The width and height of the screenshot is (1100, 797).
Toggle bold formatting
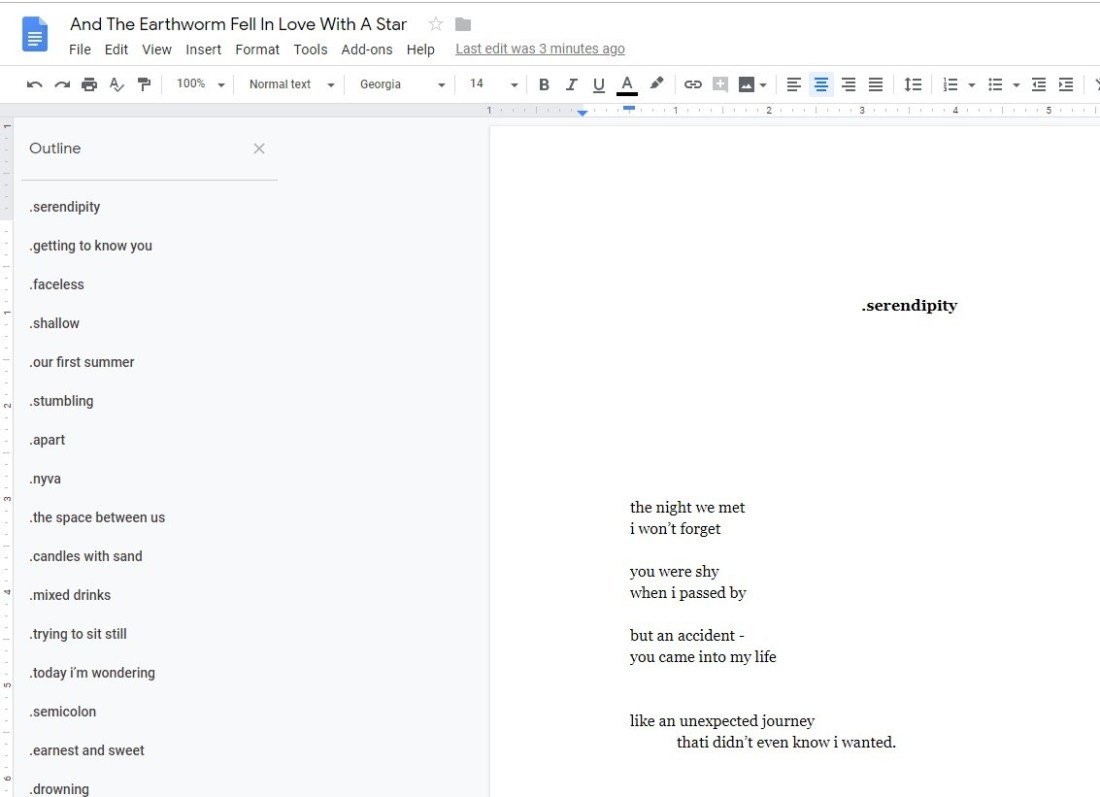pyautogui.click(x=544, y=85)
